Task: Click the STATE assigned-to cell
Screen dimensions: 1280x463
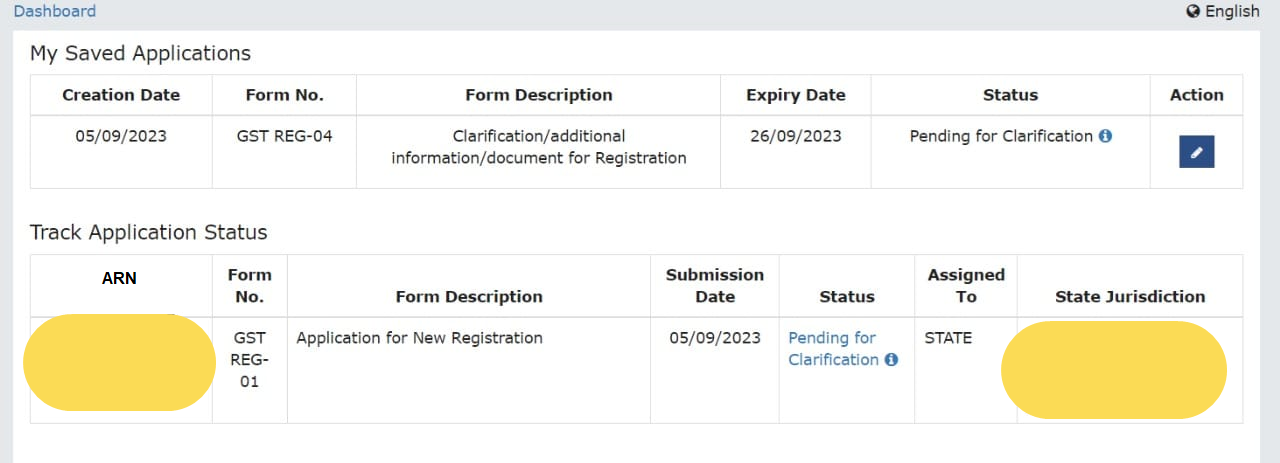Action: coord(948,338)
